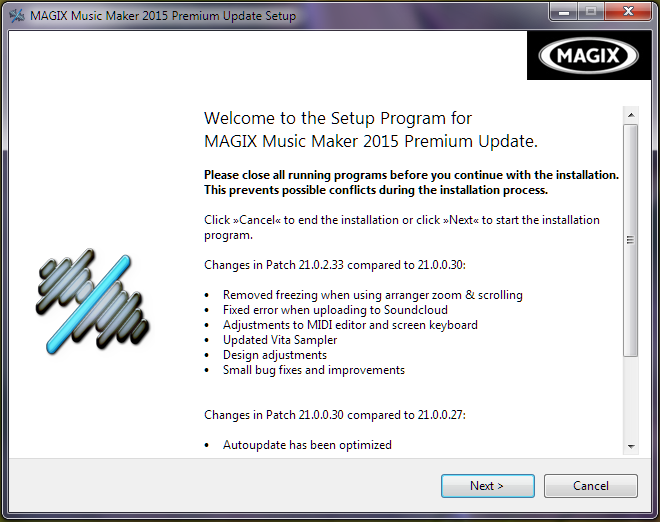
Task: Click 'Design adjustments' bullet
Action: (x=274, y=355)
